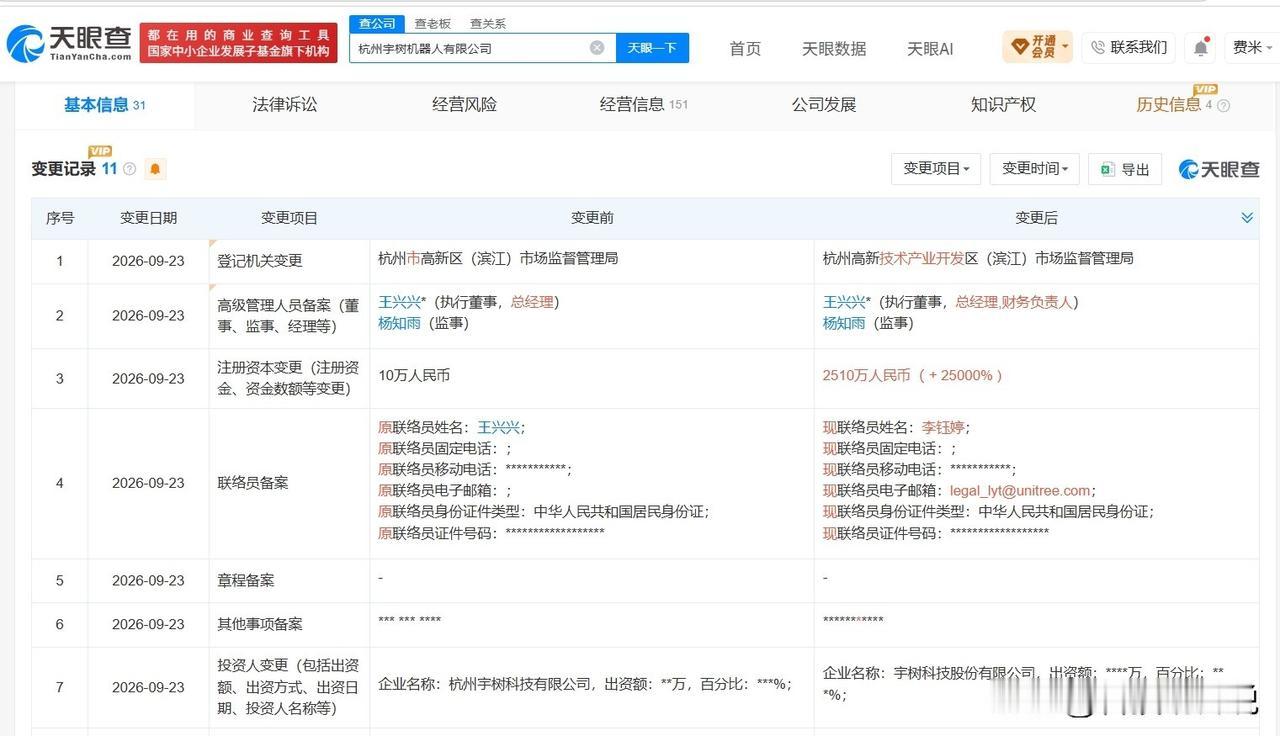The height and width of the screenshot is (736, 1280).
Task: Switch to 查公司 search tab
Action: [x=377, y=23]
